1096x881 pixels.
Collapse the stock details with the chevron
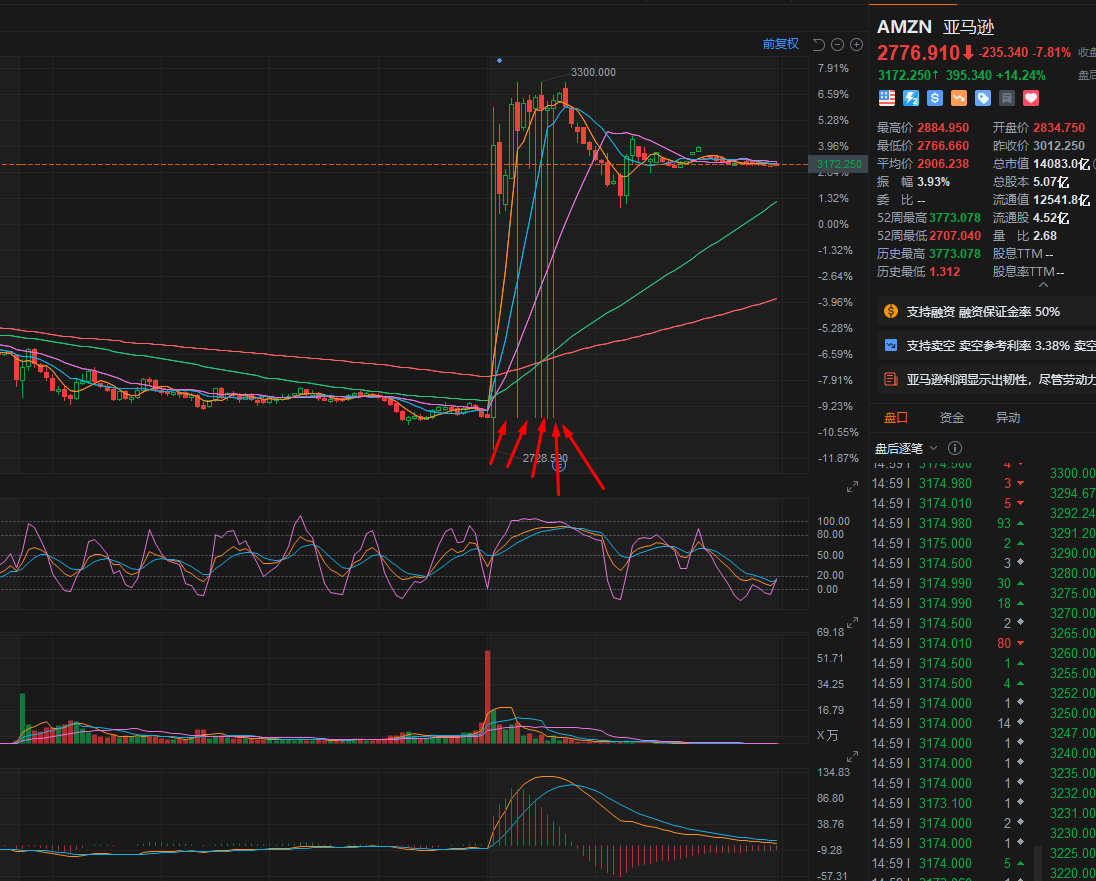pos(1042,285)
